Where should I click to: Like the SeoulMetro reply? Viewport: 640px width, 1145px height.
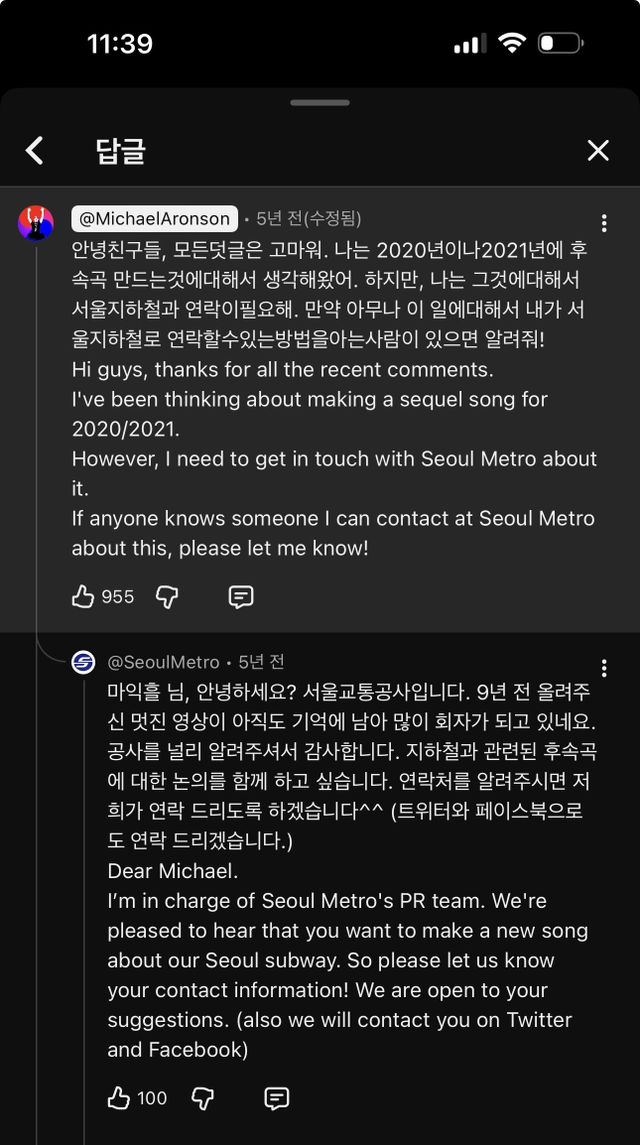pos(119,1098)
